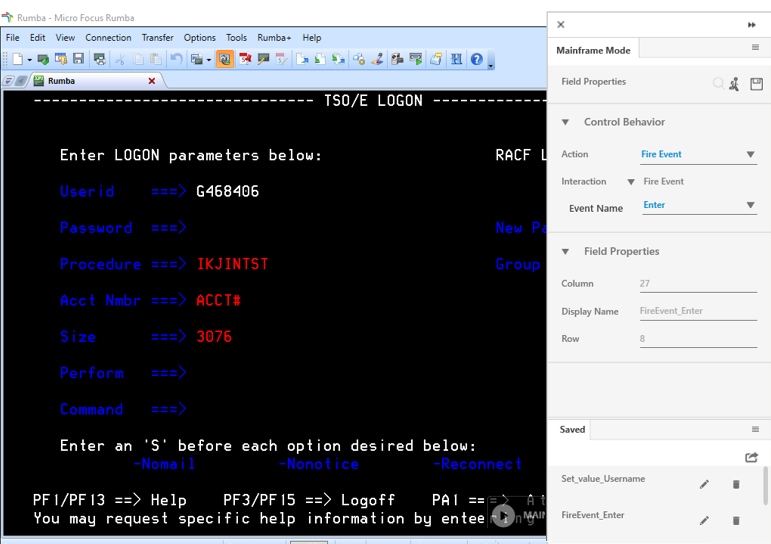The width and height of the screenshot is (771, 544).
Task: Click the -Nomail option in terminal
Action: pos(164,464)
